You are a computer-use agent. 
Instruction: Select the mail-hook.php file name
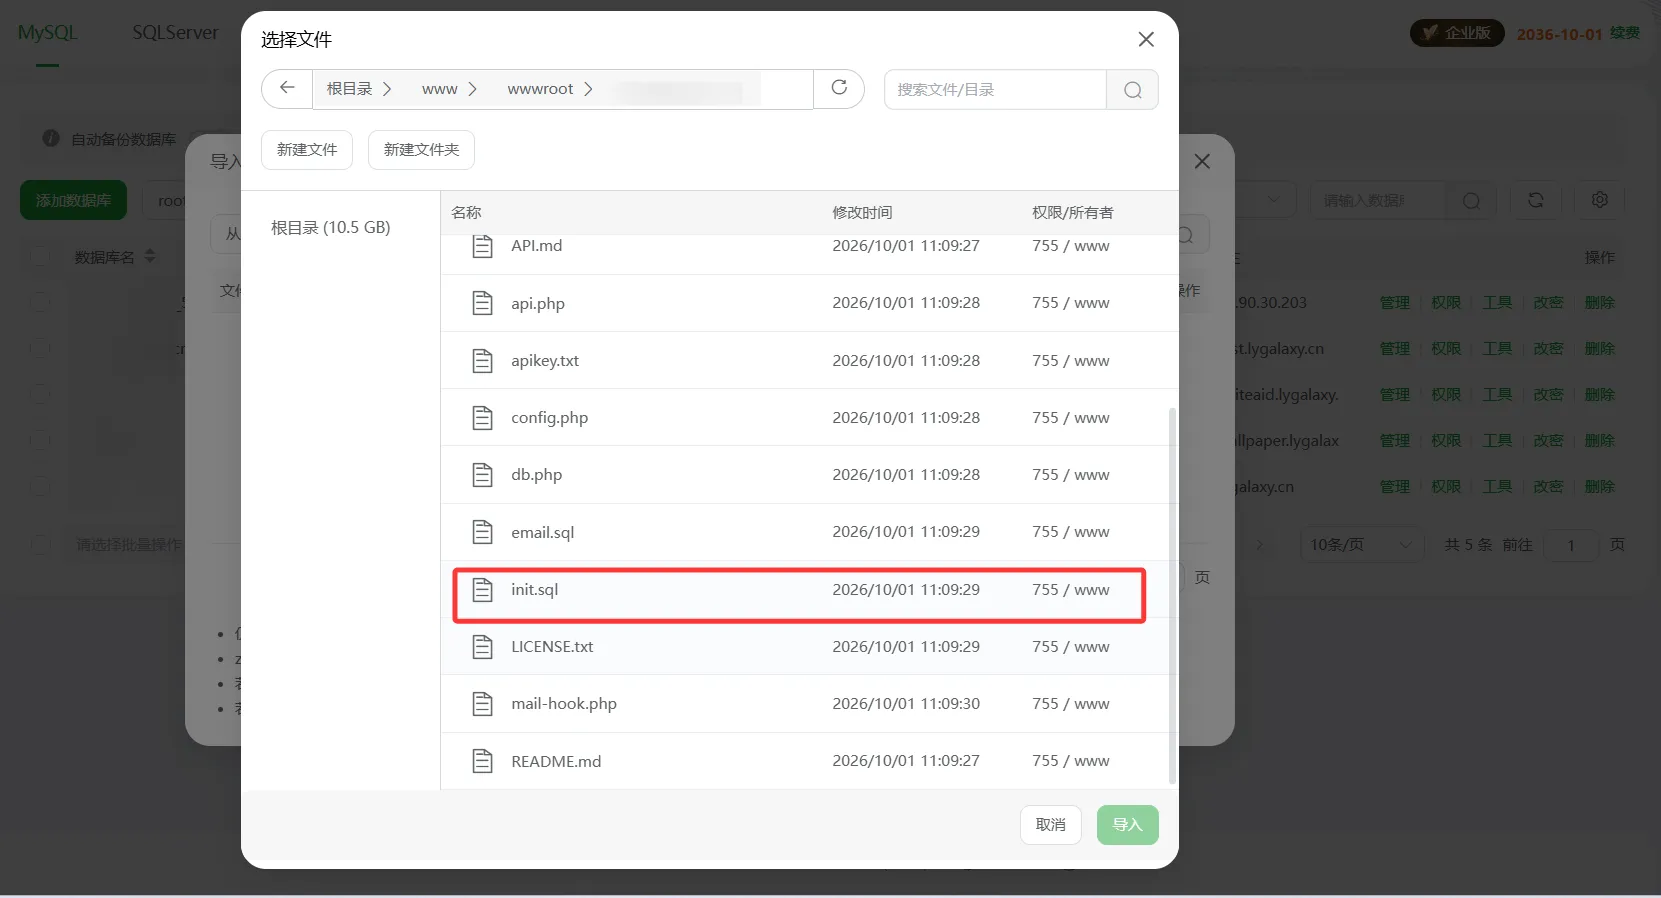pos(564,704)
